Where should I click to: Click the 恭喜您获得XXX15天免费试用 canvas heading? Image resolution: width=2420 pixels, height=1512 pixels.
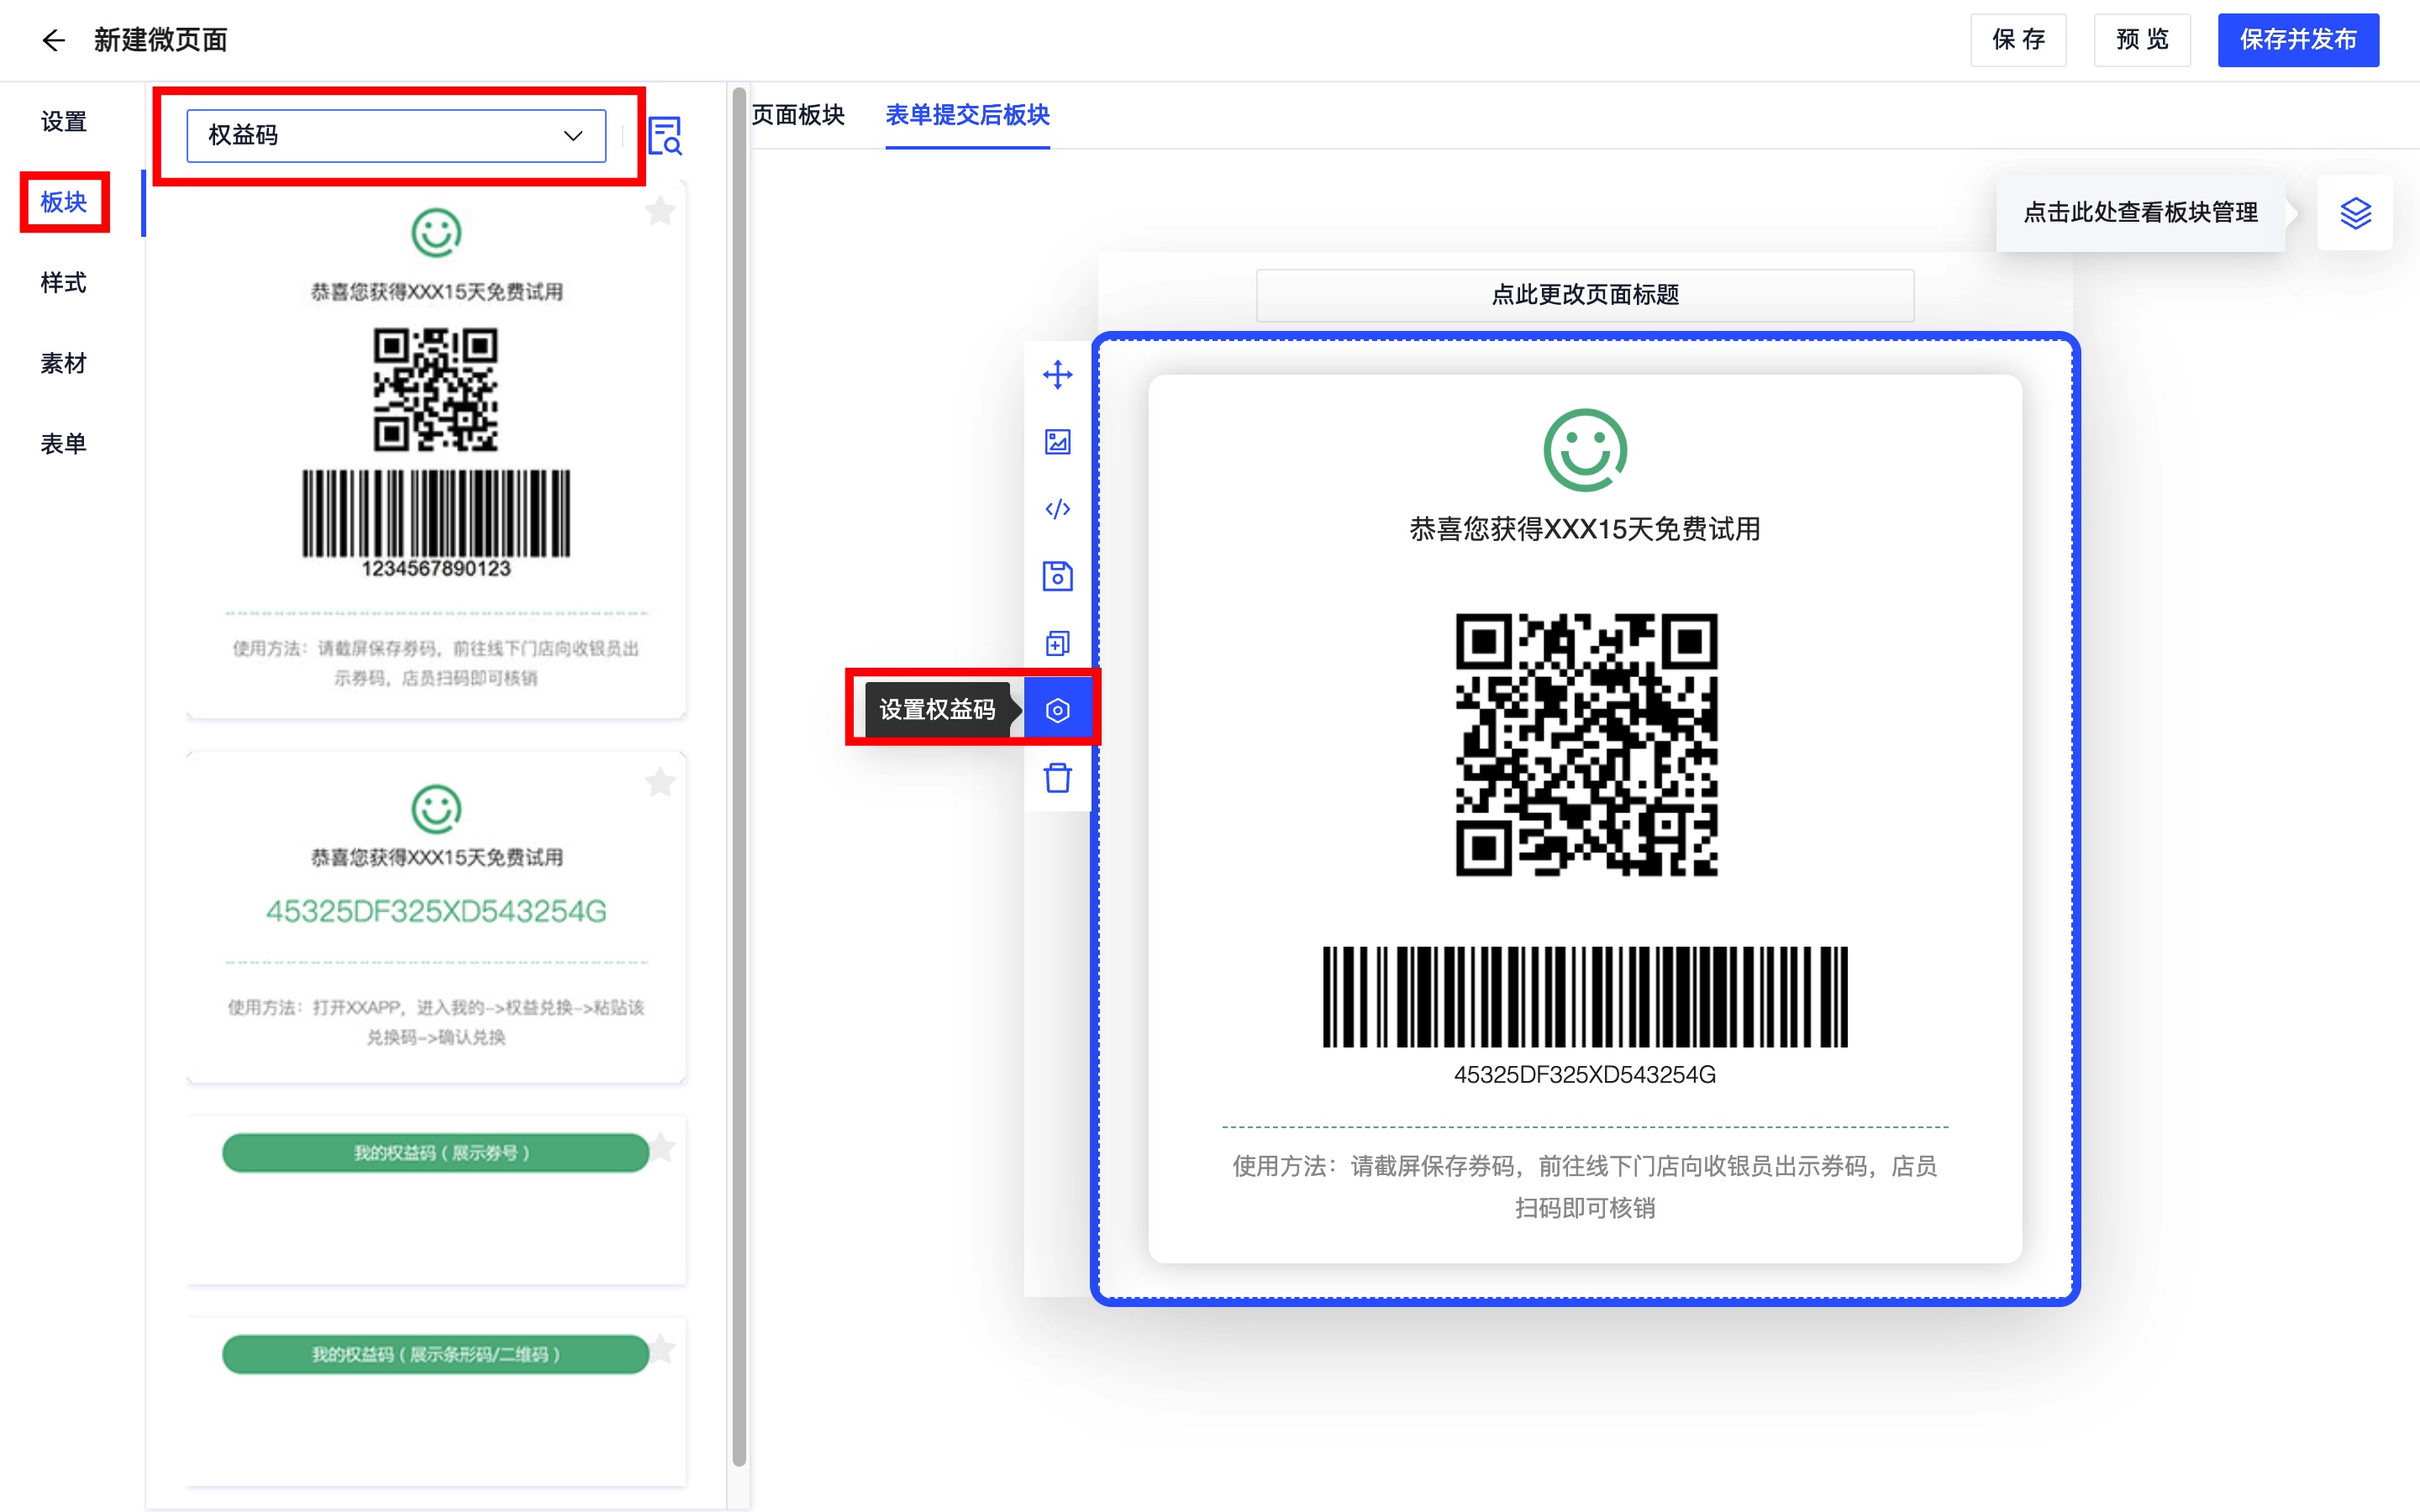pyautogui.click(x=1585, y=529)
